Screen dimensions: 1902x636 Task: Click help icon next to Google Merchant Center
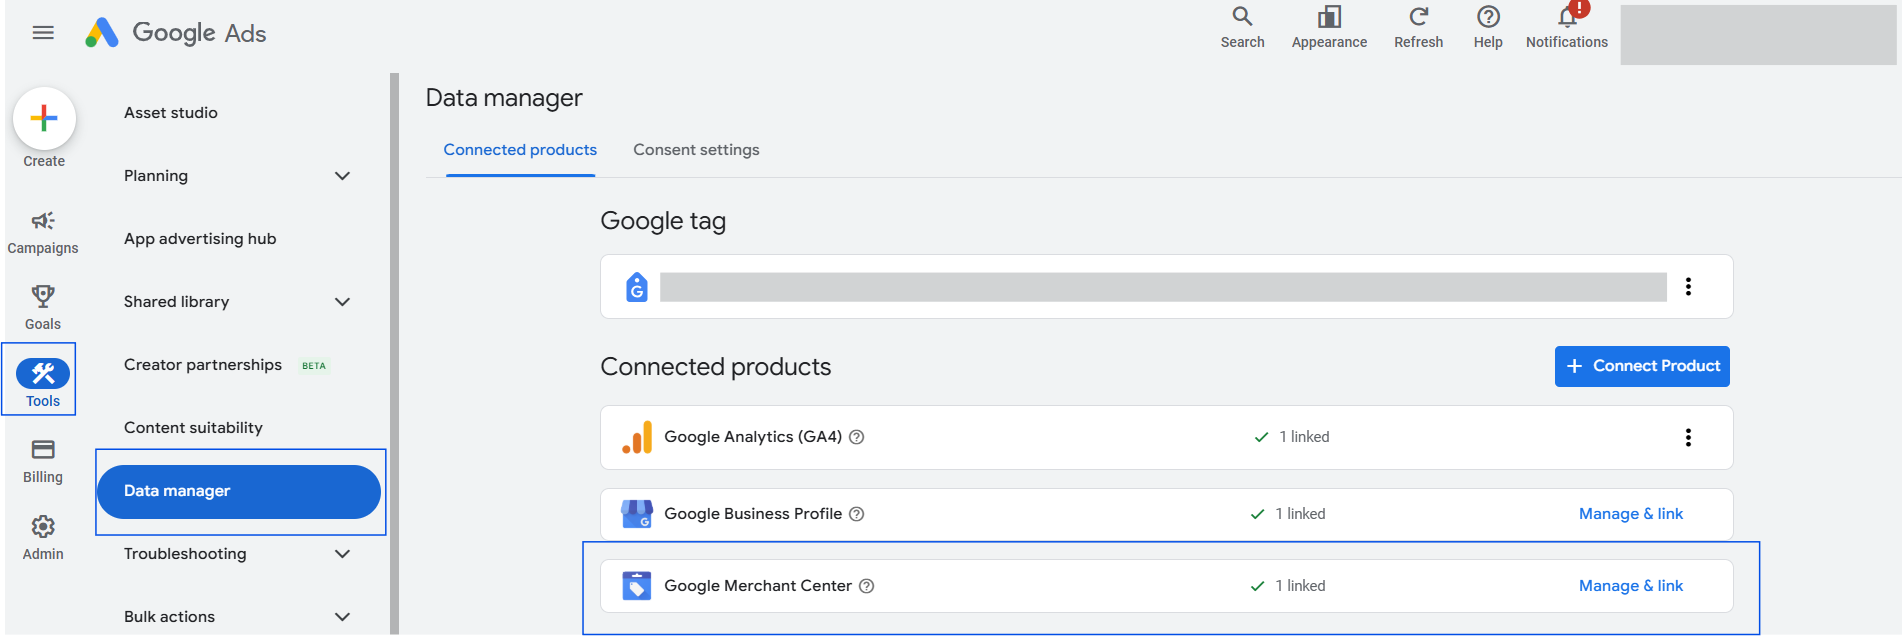867,586
